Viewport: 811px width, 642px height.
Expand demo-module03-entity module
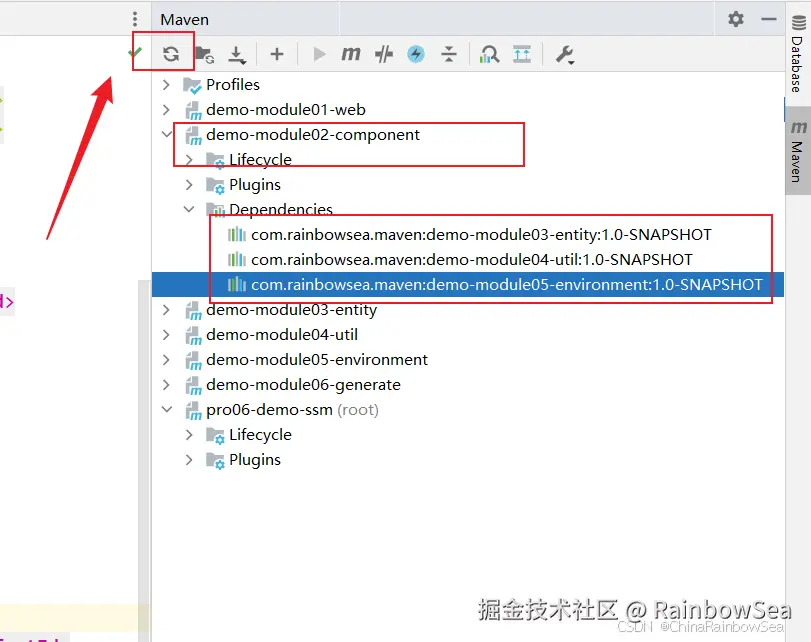(x=166, y=309)
